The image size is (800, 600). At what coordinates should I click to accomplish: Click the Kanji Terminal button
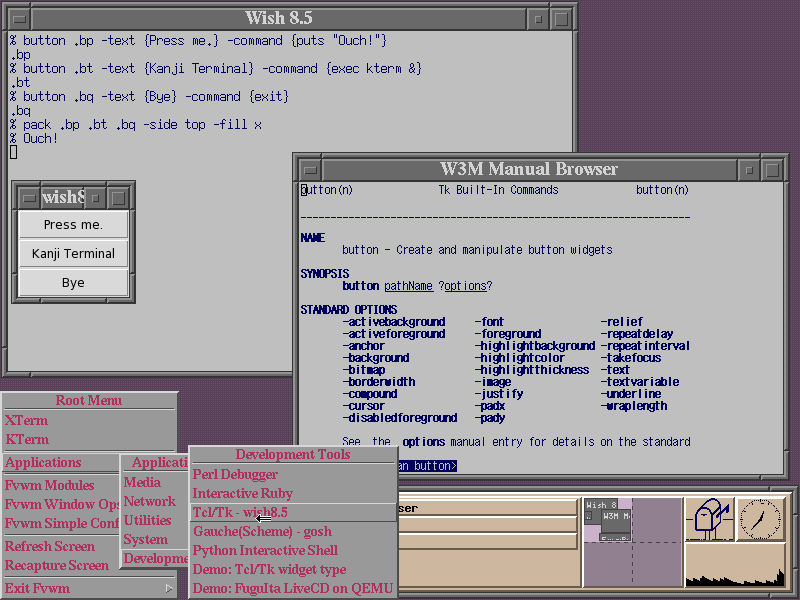click(73, 254)
